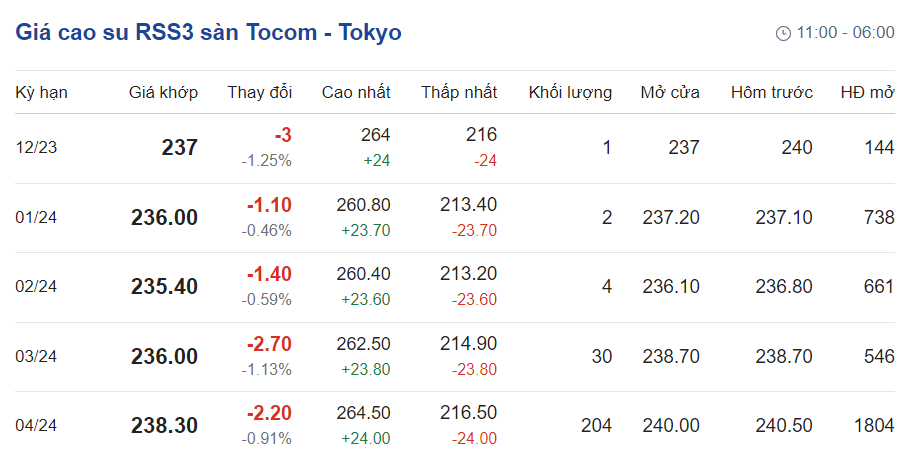
Task: Click the title 'Giá cao su RSS3 sàn Tocom - Tokyo'
Action: coord(208,32)
